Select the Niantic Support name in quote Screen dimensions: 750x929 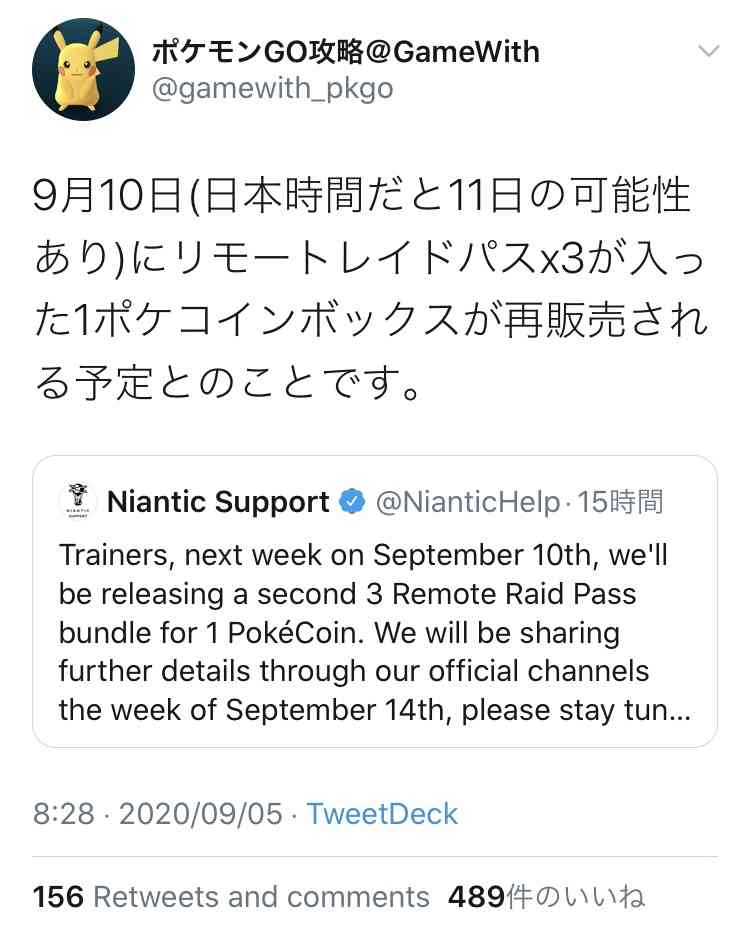[218, 502]
